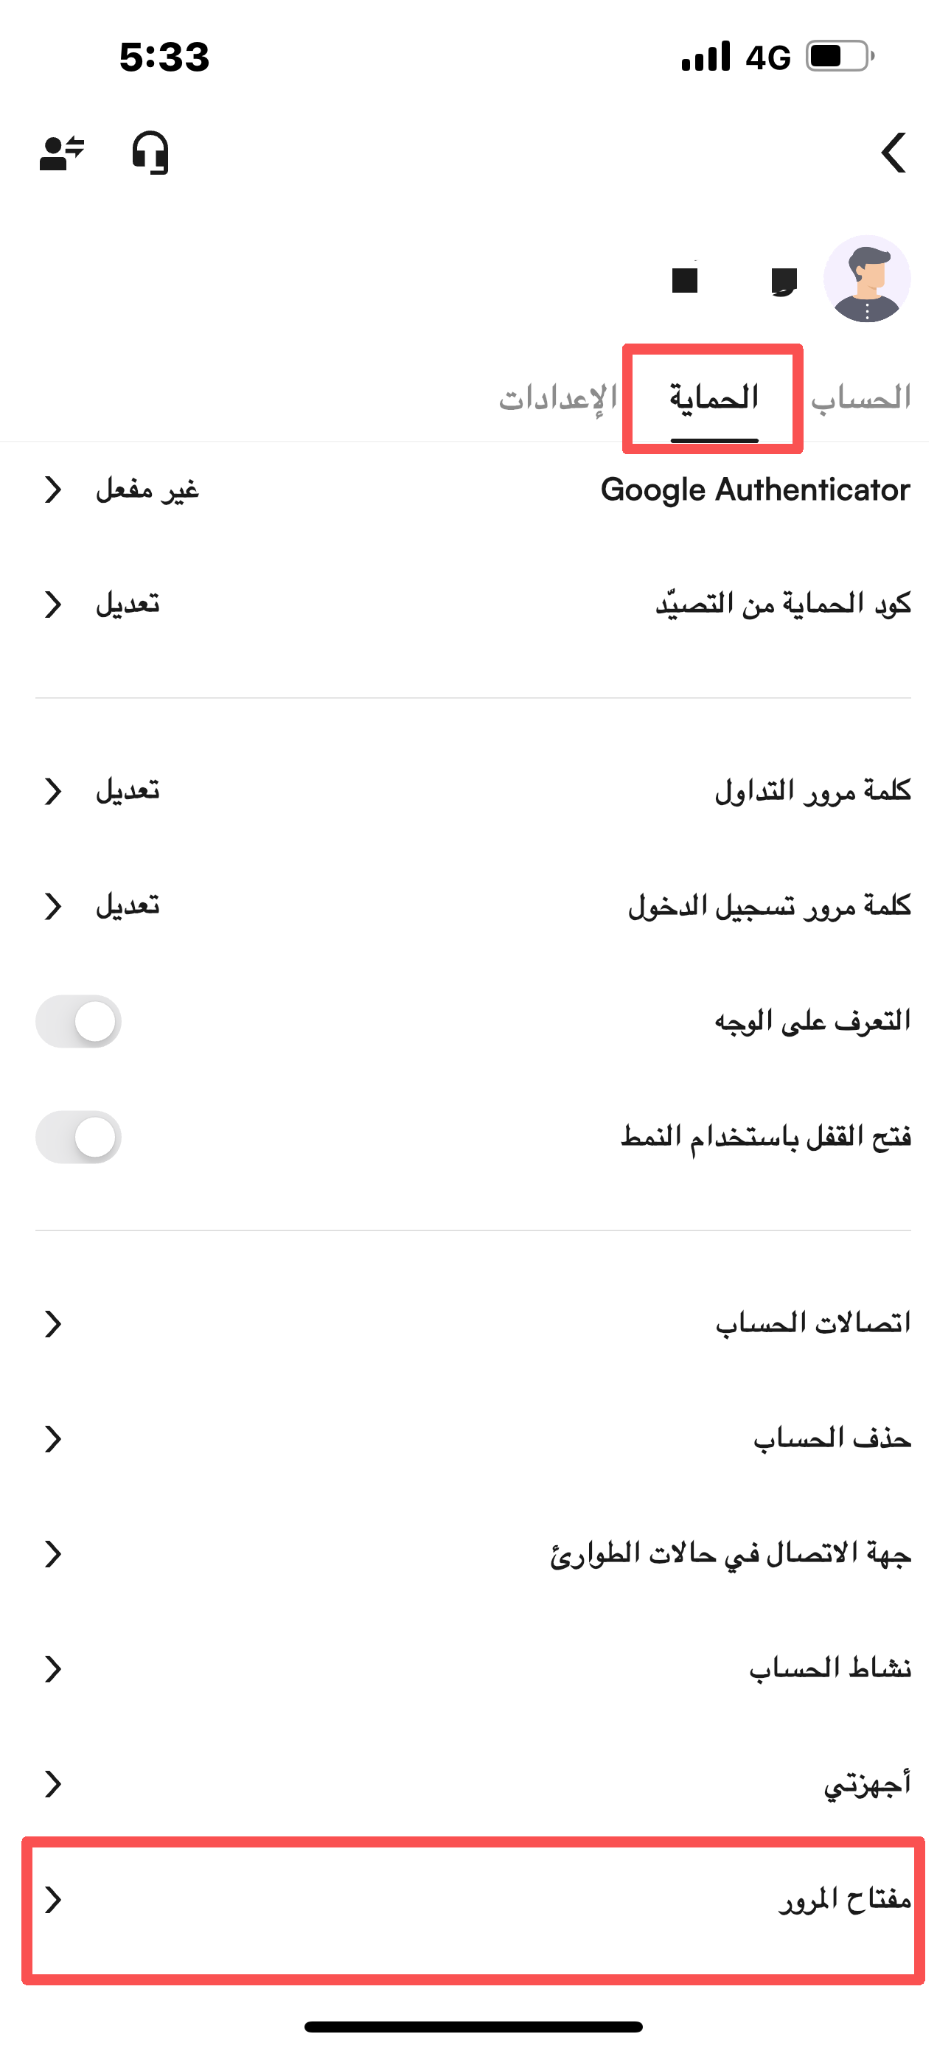This screenshot has height=2048, width=947.
Task: Open my devices (أجهزتي) row
Action: click(x=473, y=1784)
